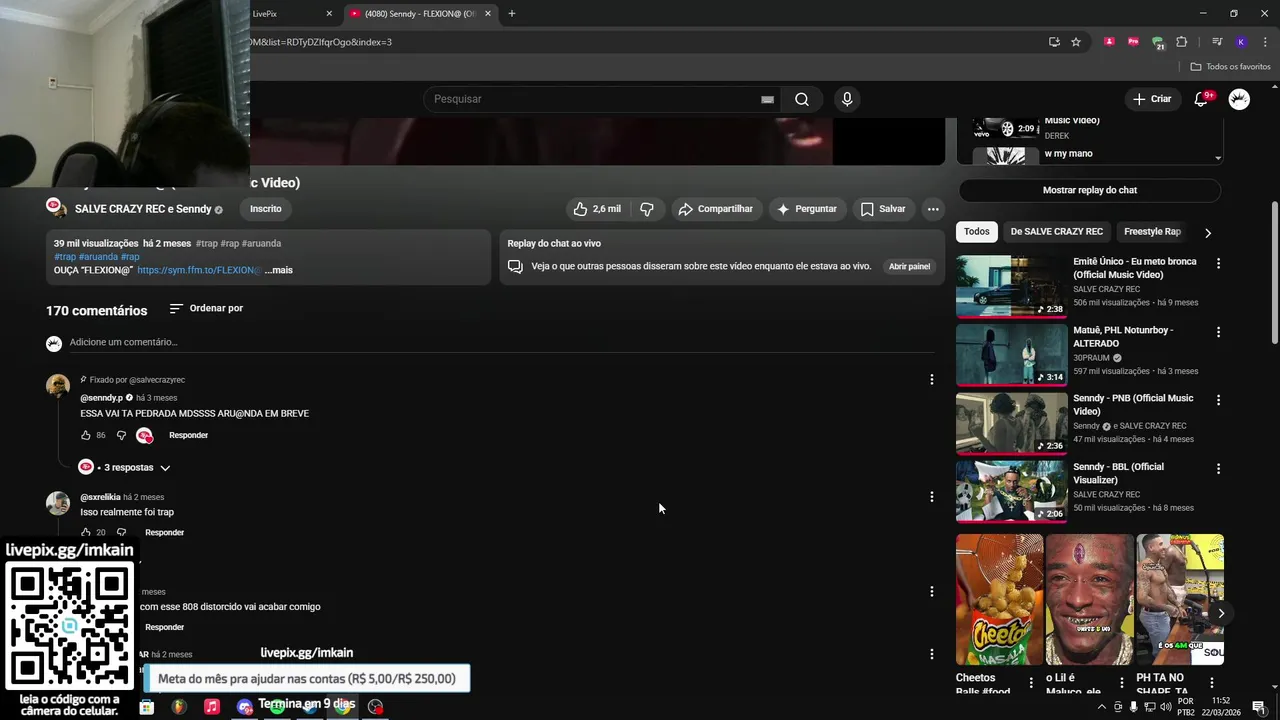Open YouTube account avatar menu
This screenshot has width=1280, height=720.
point(1239,99)
